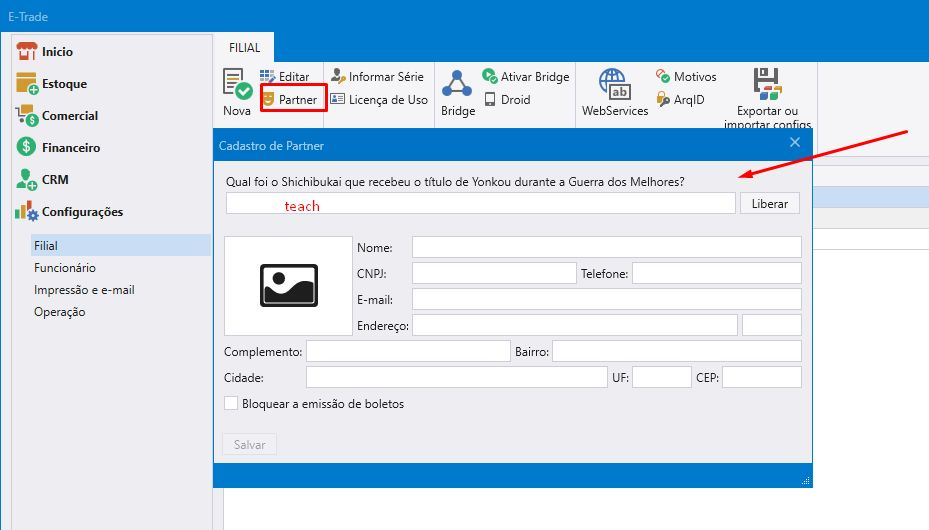Image resolution: width=929 pixels, height=530 pixels.
Task: Switch to the FILIAL ribbon tab
Action: coord(244,47)
